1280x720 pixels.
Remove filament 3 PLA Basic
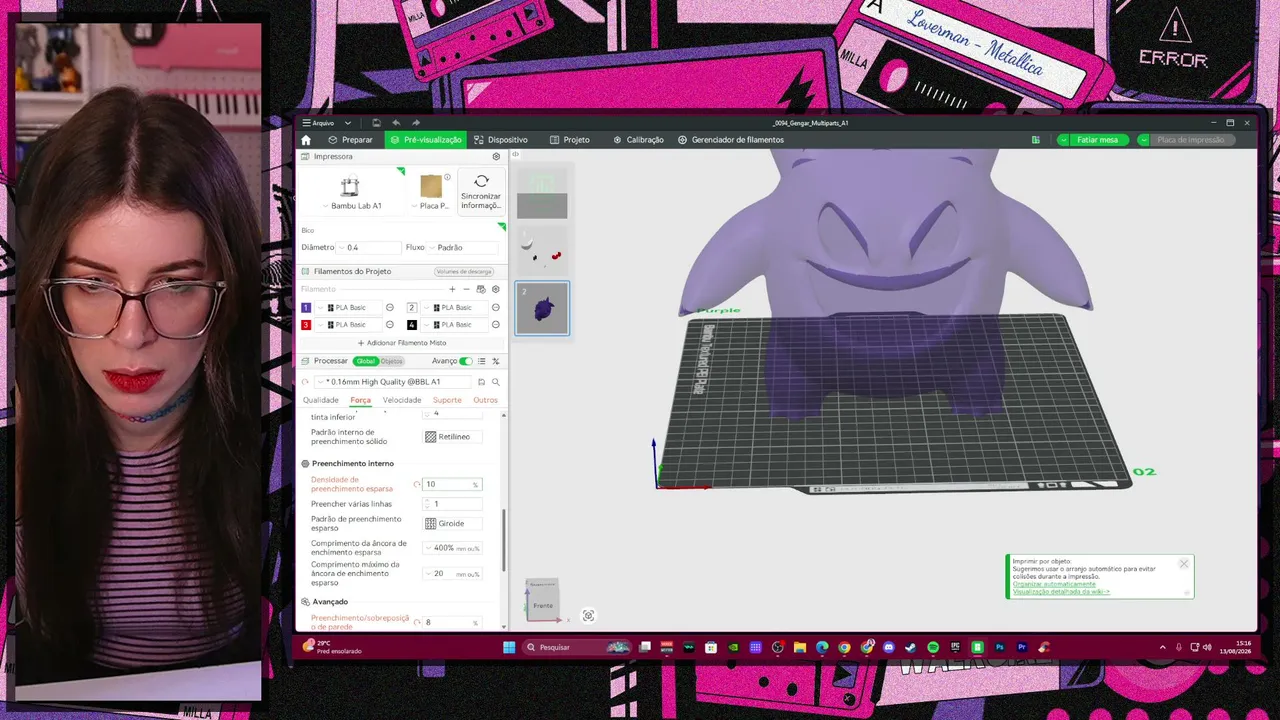coord(390,325)
